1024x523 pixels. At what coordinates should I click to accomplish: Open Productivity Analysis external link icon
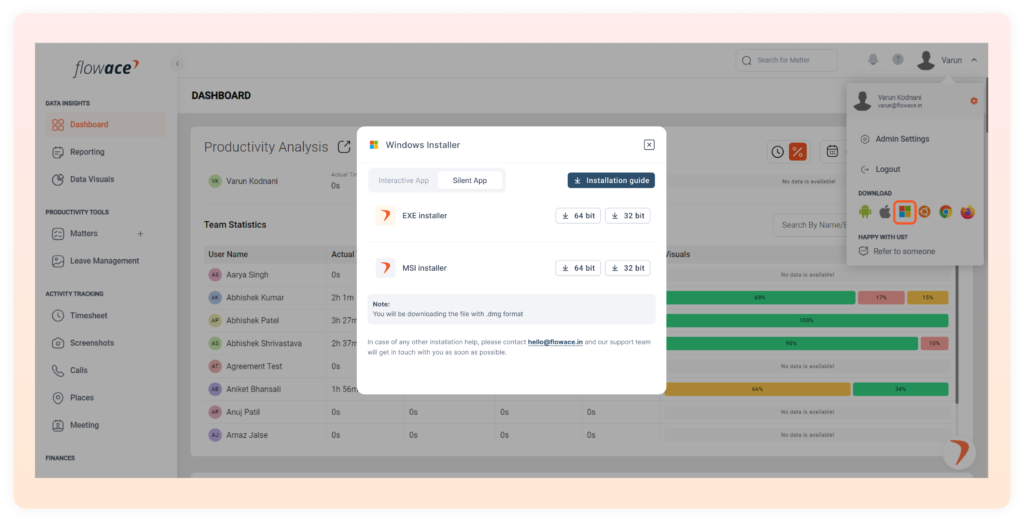point(344,148)
